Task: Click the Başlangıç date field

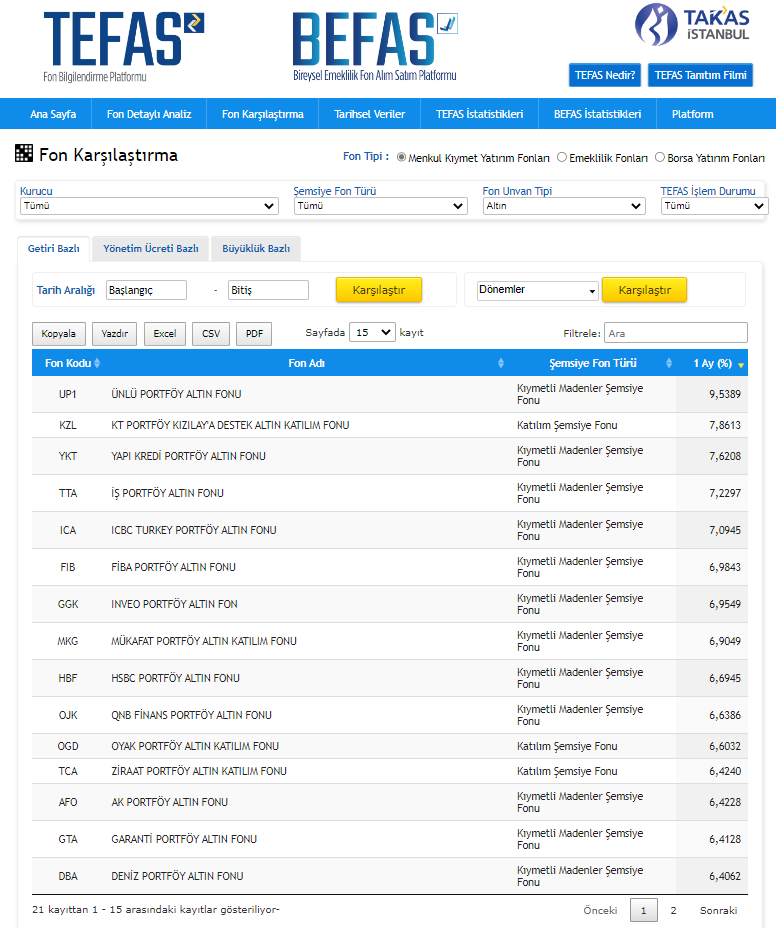Action: 146,290
